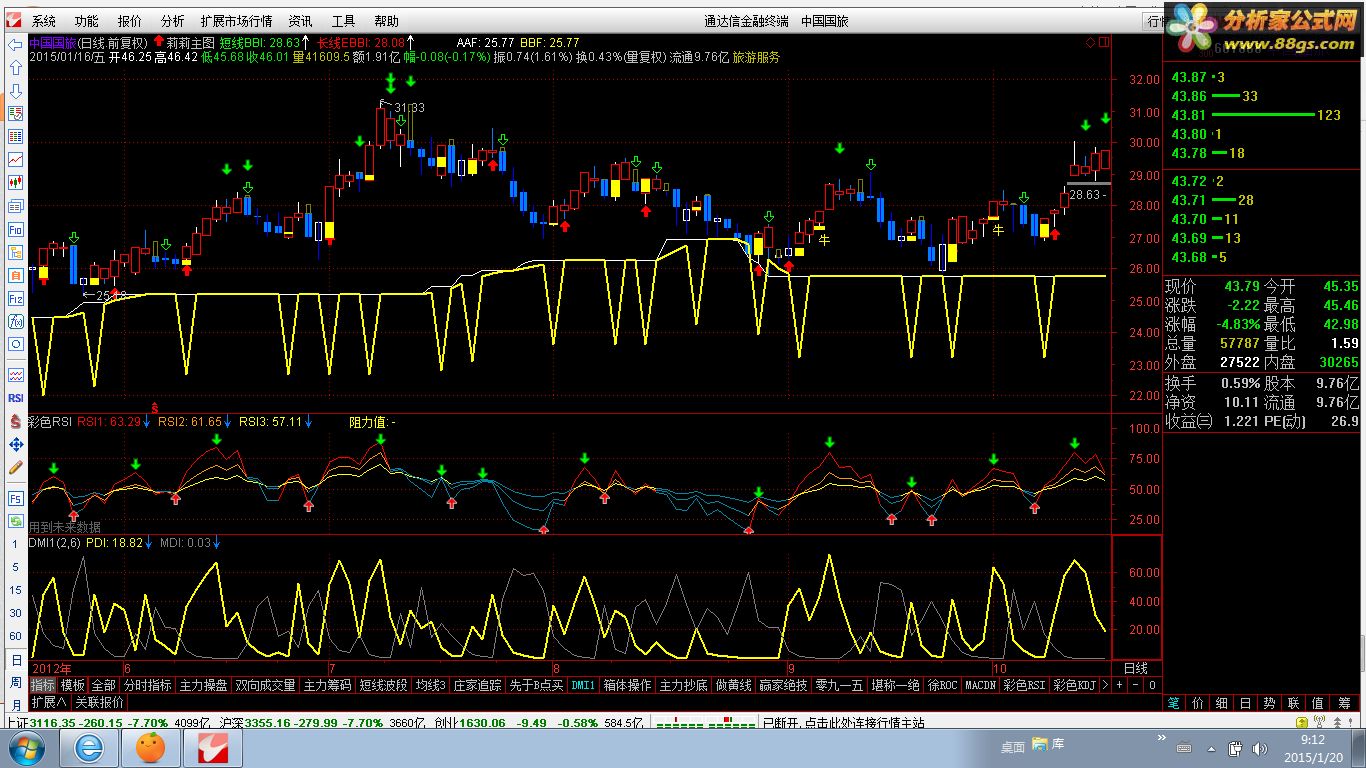The image size is (1366, 768).
Task: Switch to the 主力操盘 indicator tab
Action: coord(204,686)
